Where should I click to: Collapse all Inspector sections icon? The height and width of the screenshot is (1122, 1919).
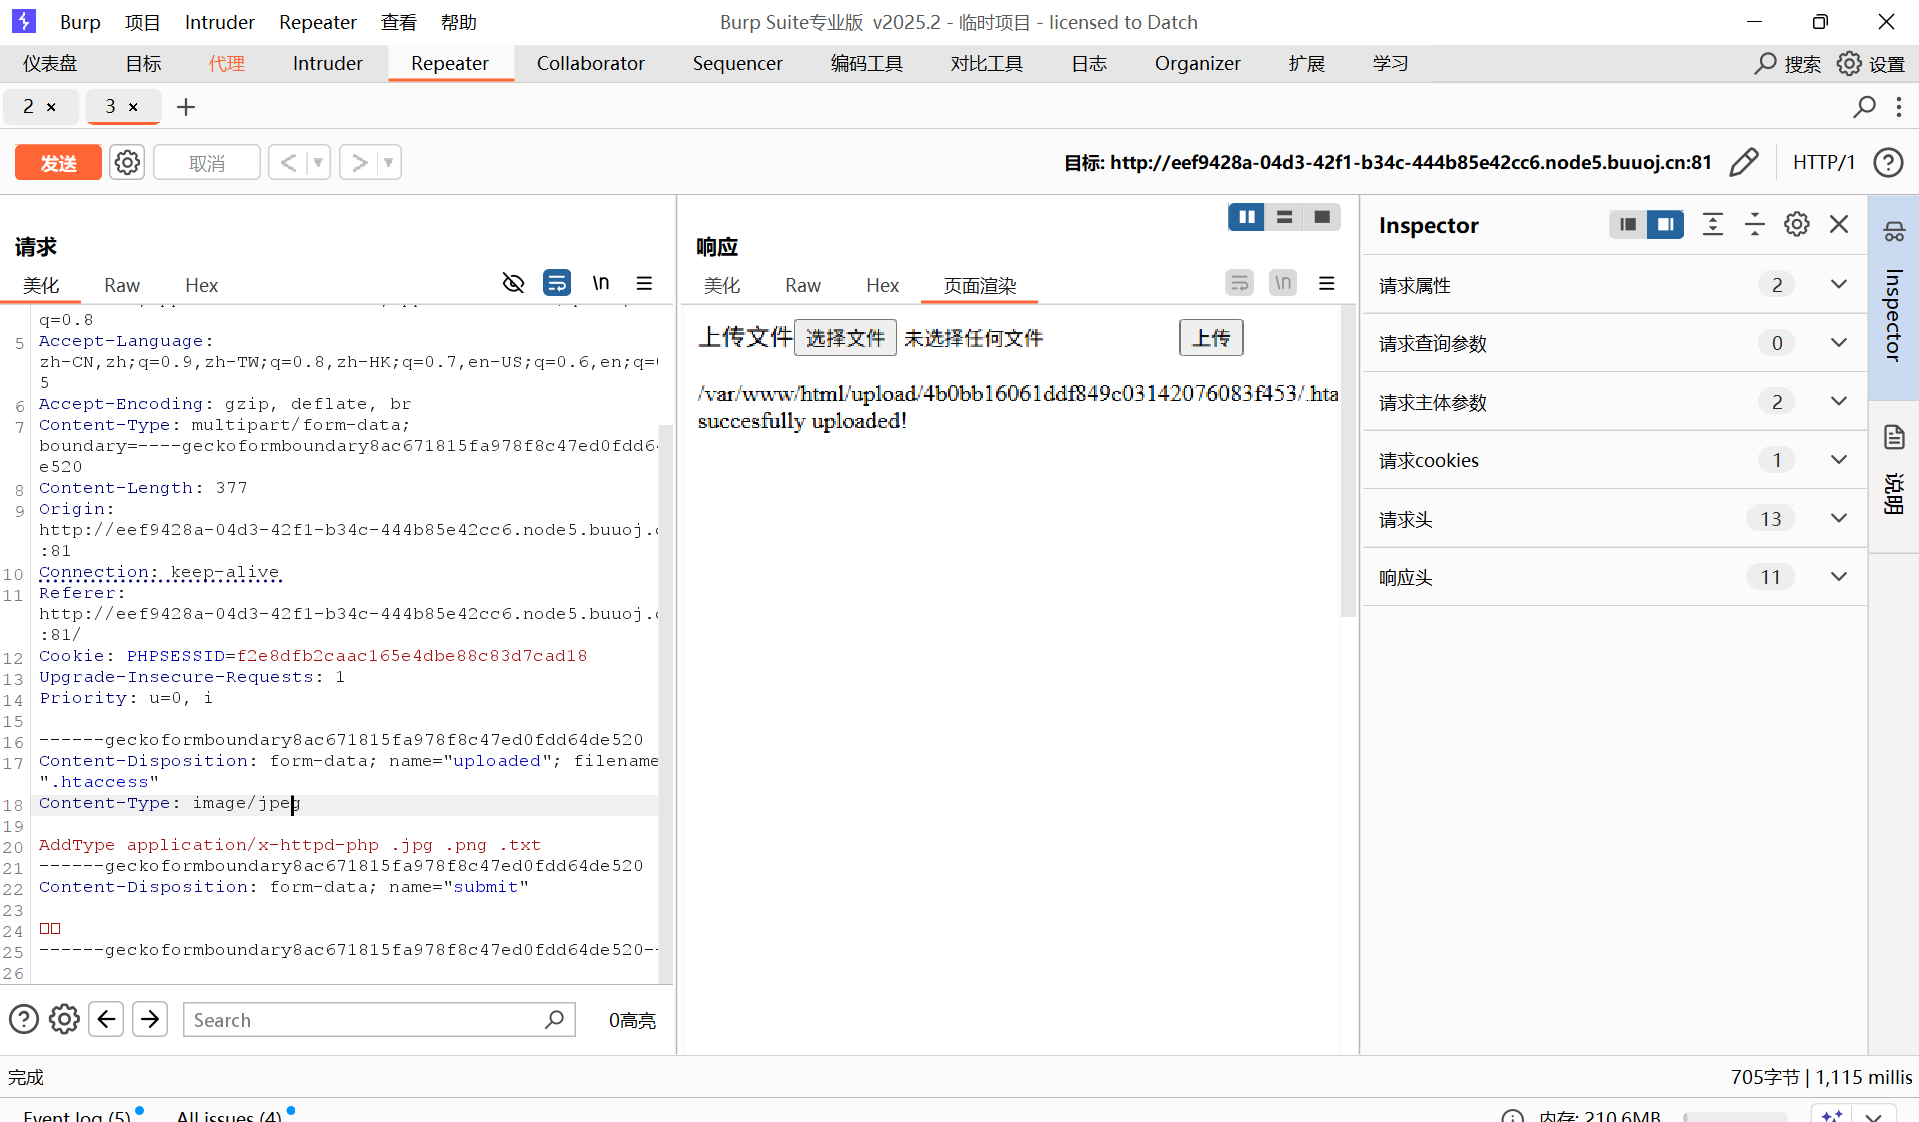click(1755, 224)
